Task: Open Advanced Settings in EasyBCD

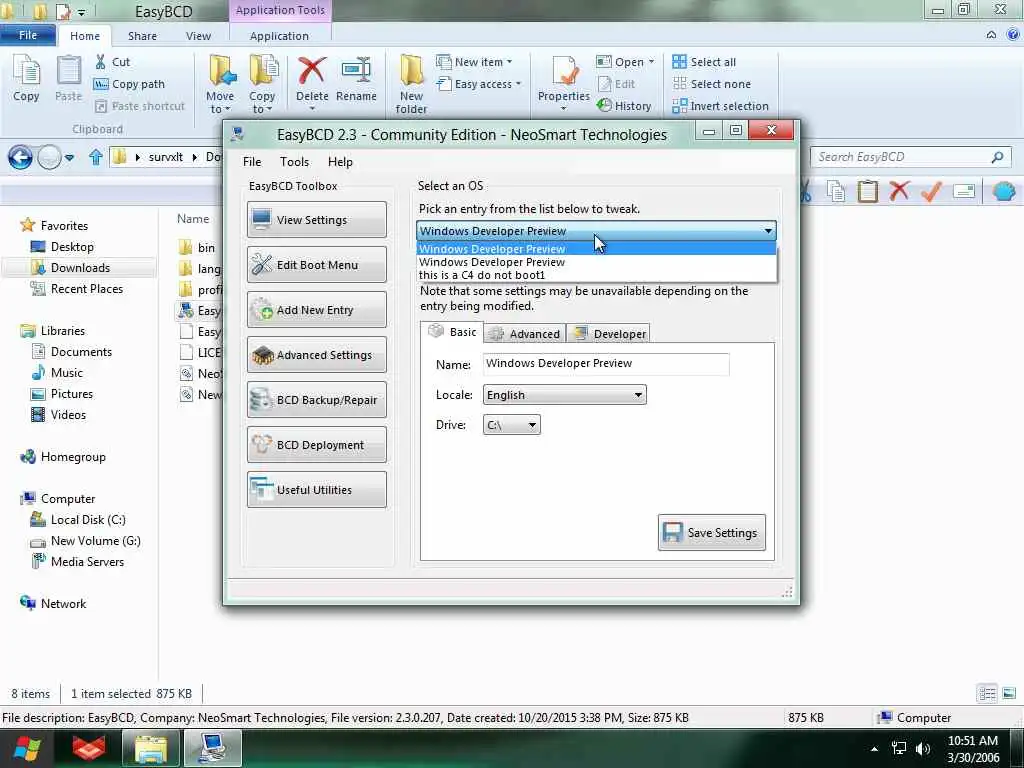Action: pos(317,355)
